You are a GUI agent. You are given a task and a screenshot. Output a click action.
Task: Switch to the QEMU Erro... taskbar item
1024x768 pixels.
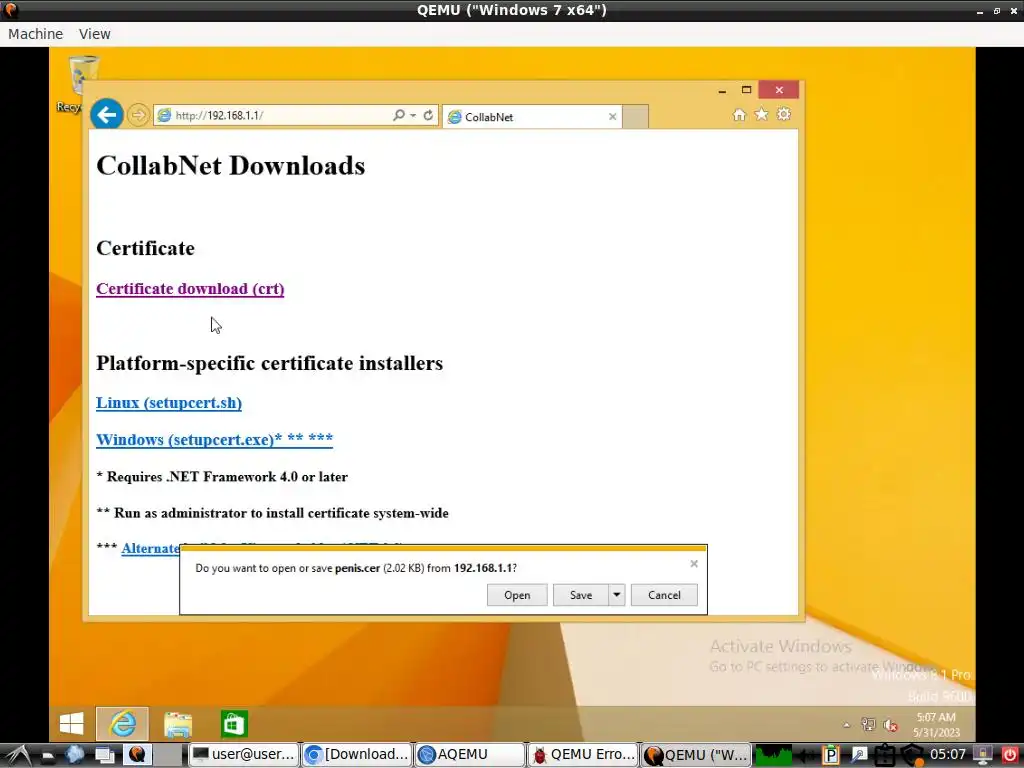pyautogui.click(x=583, y=755)
